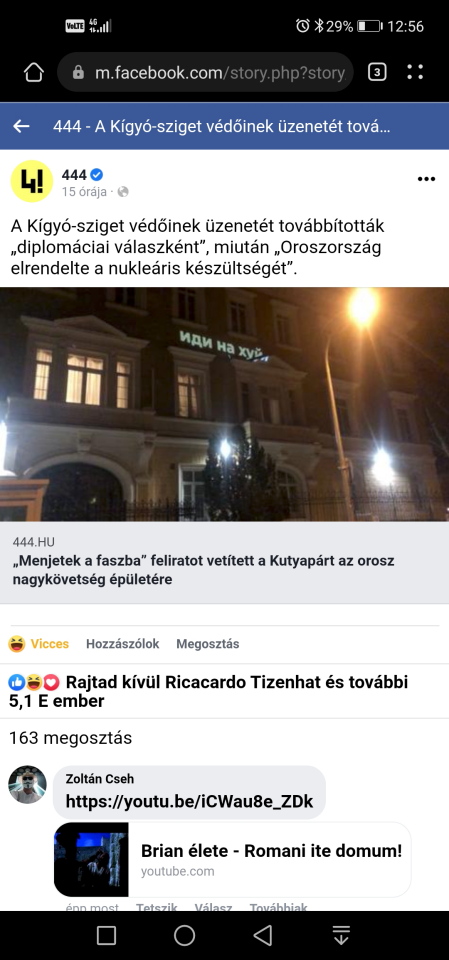Open Brian élete YouTube video preview
This screenshot has height=960, width=449.
(232, 860)
